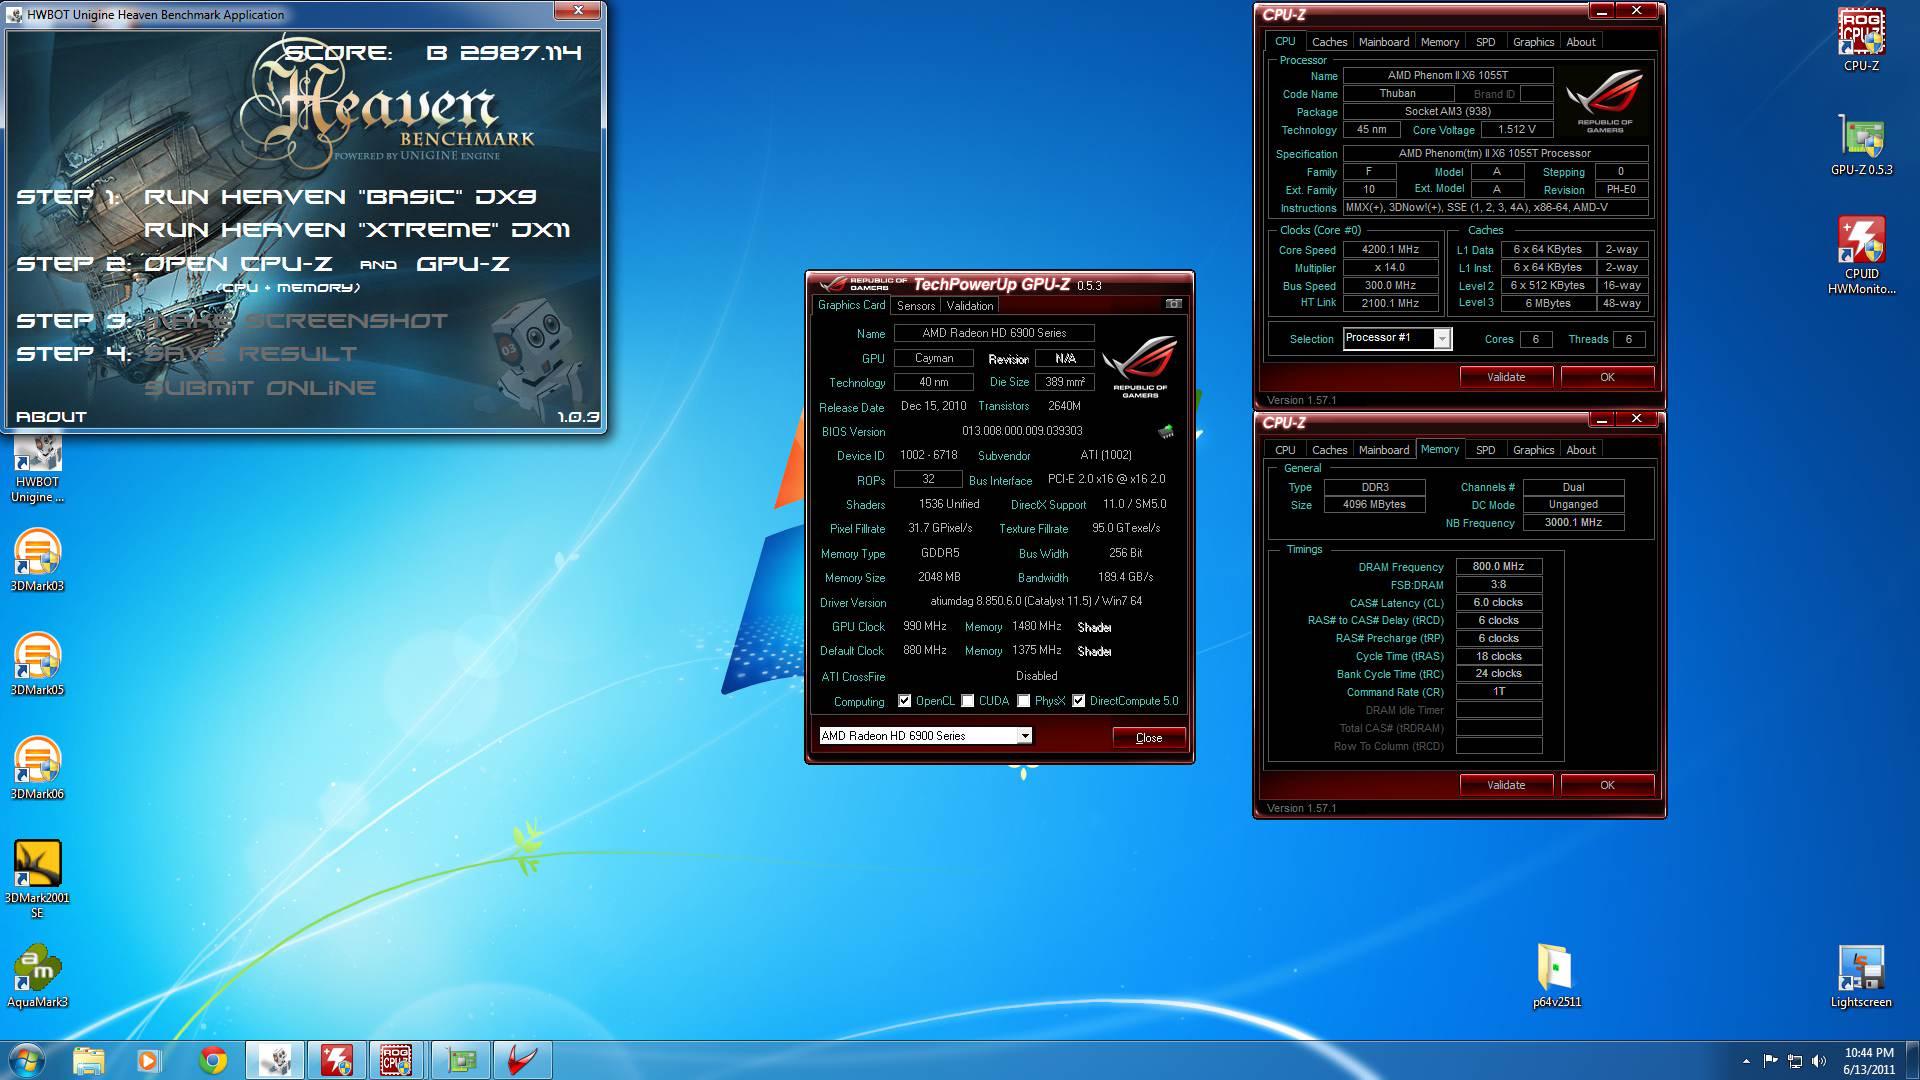1920x1080 pixels.
Task: Open Windows Media Player from the taskbar
Action: click(149, 1060)
